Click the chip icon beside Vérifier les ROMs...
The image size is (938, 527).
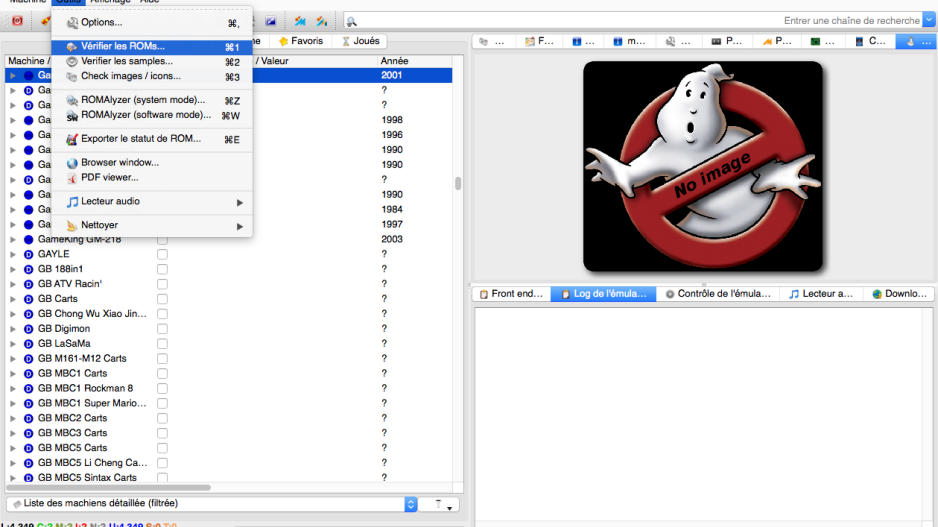click(72, 47)
